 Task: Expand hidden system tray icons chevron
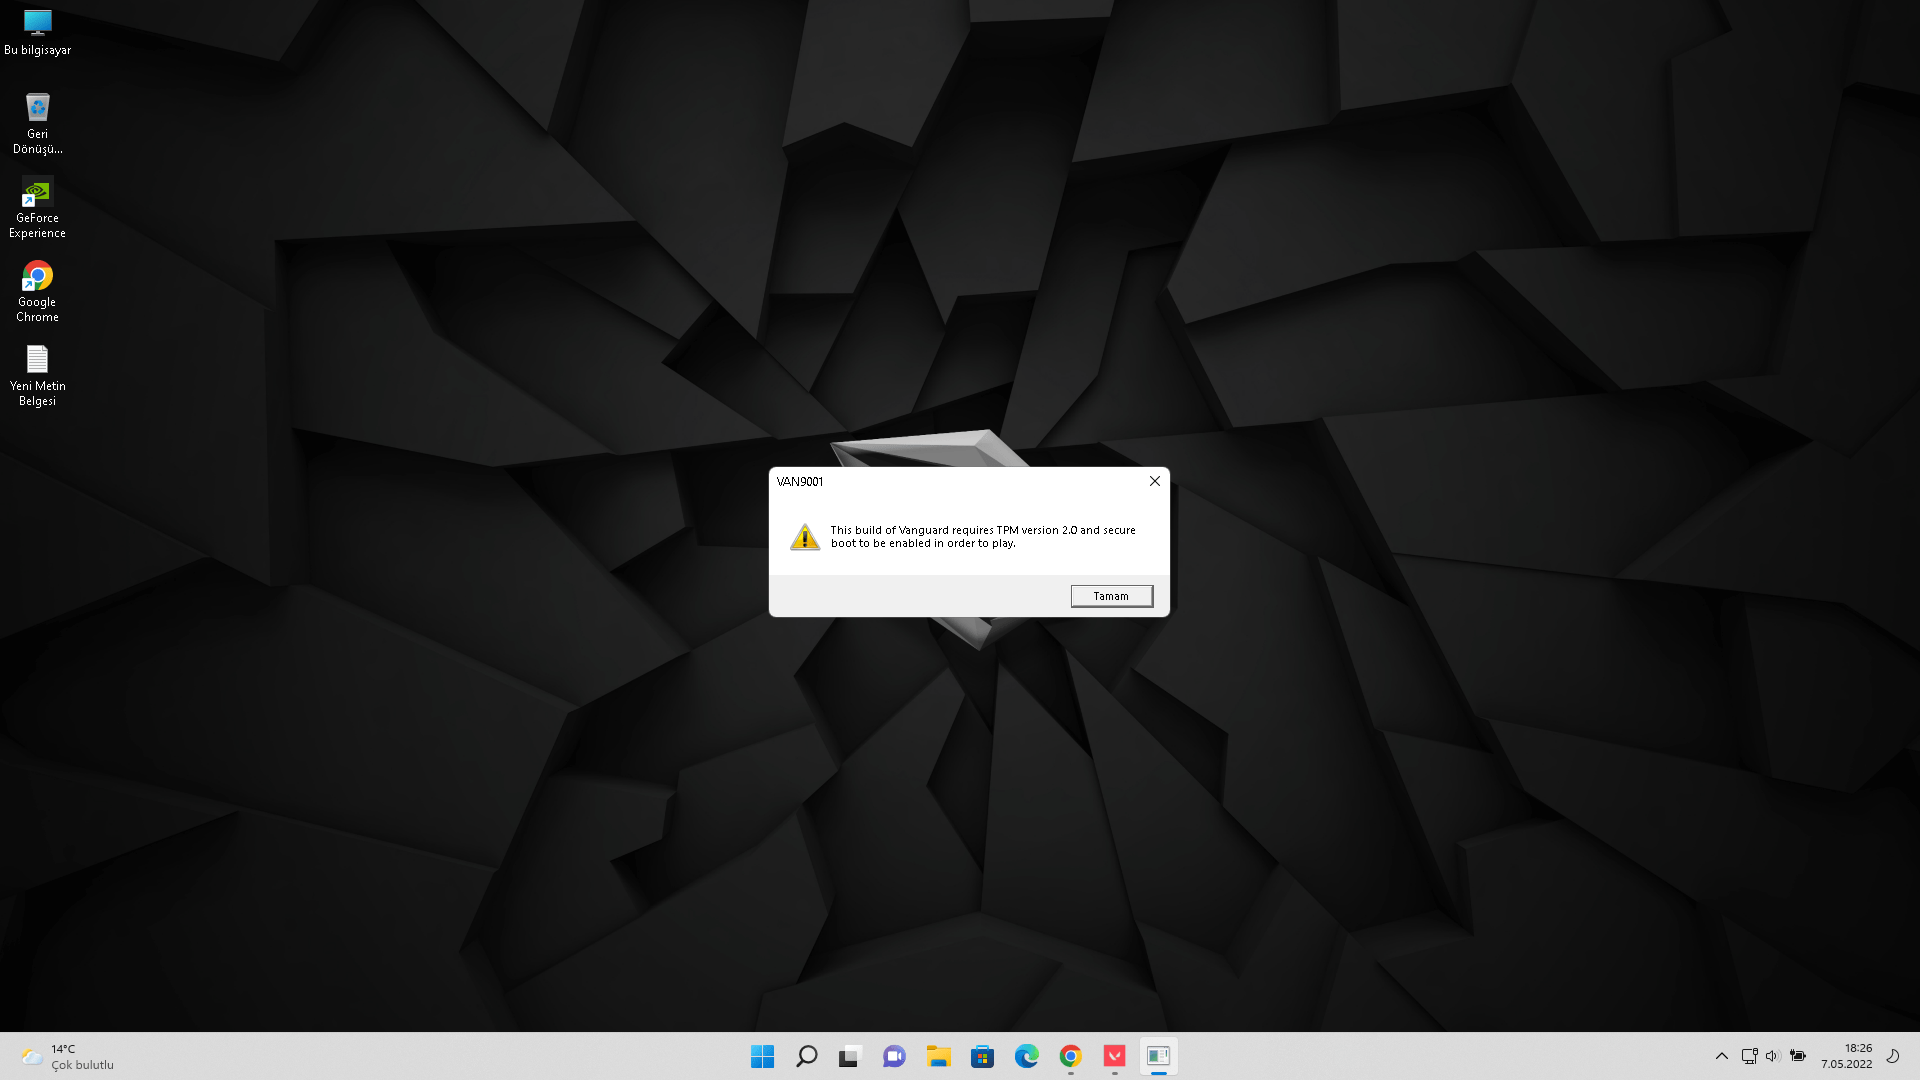click(1721, 1056)
